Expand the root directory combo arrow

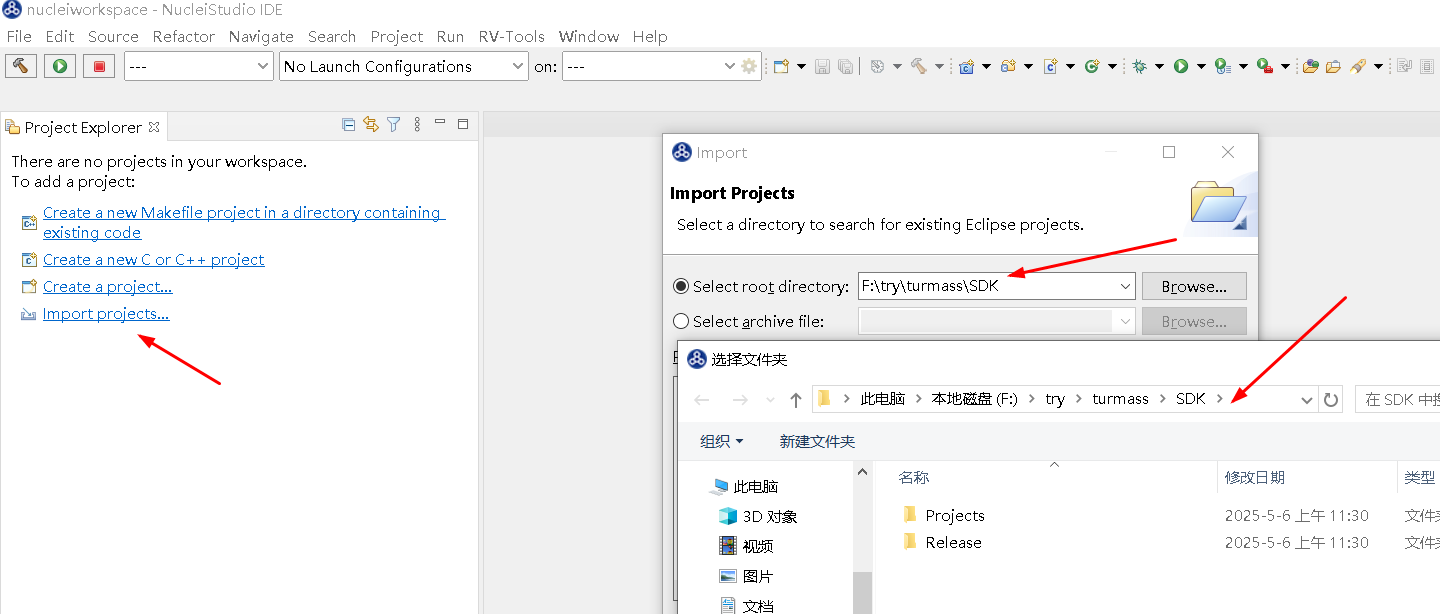(1126, 287)
